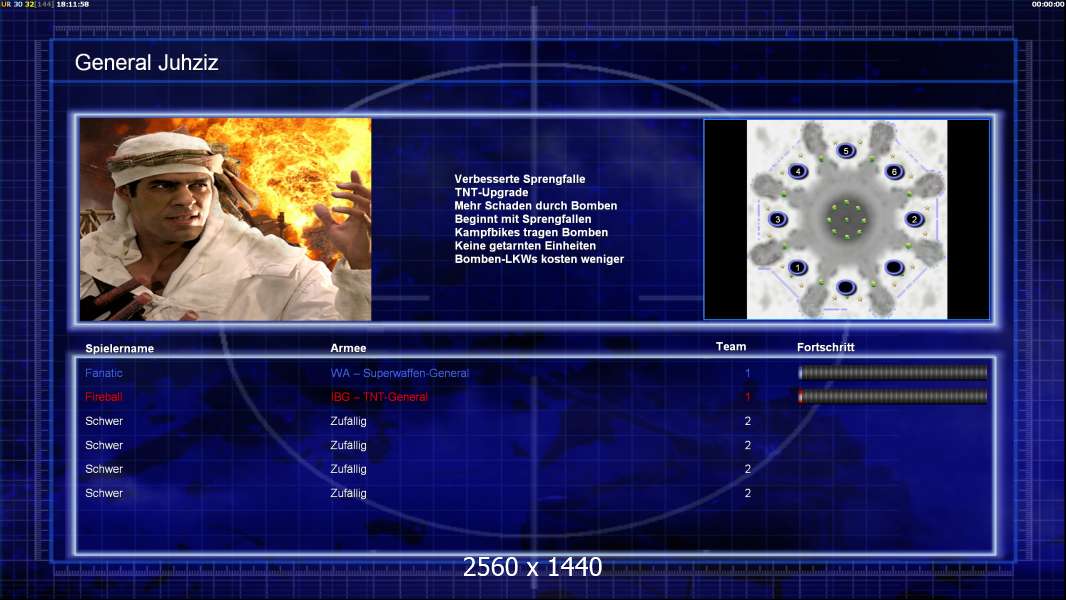Click the Armee column header

click(348, 348)
